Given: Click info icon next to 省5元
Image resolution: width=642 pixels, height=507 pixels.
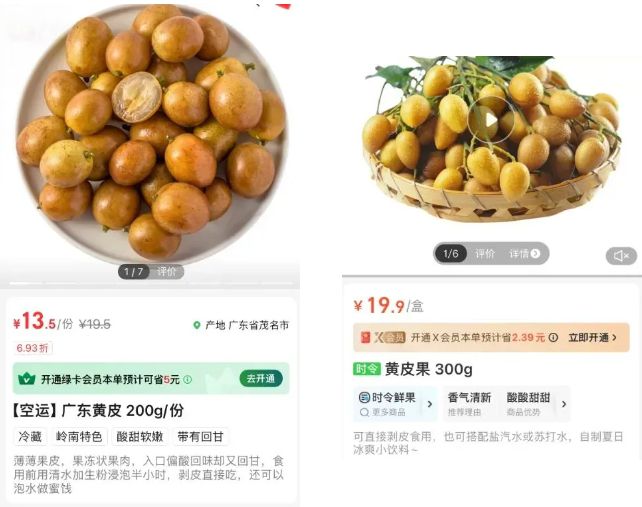Looking at the screenshot, I should [188, 380].
